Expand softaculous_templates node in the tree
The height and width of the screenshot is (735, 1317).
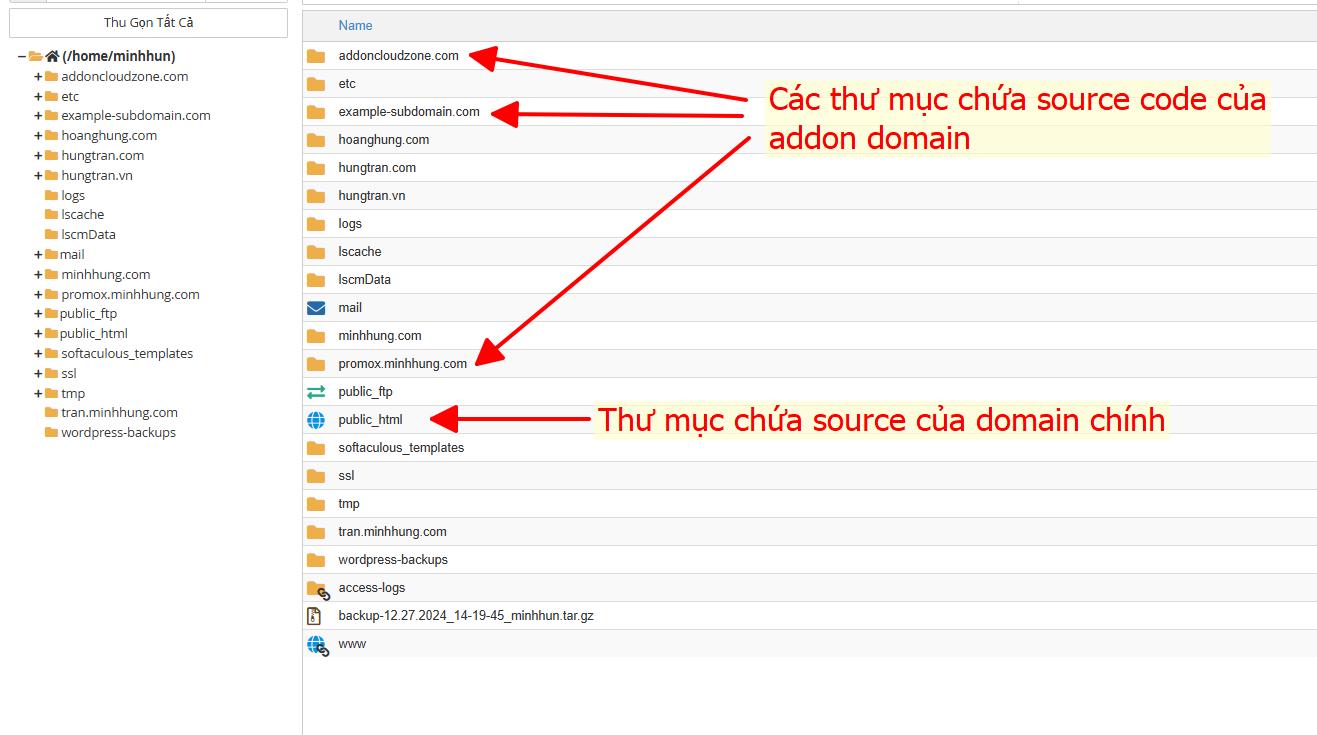[38, 354]
